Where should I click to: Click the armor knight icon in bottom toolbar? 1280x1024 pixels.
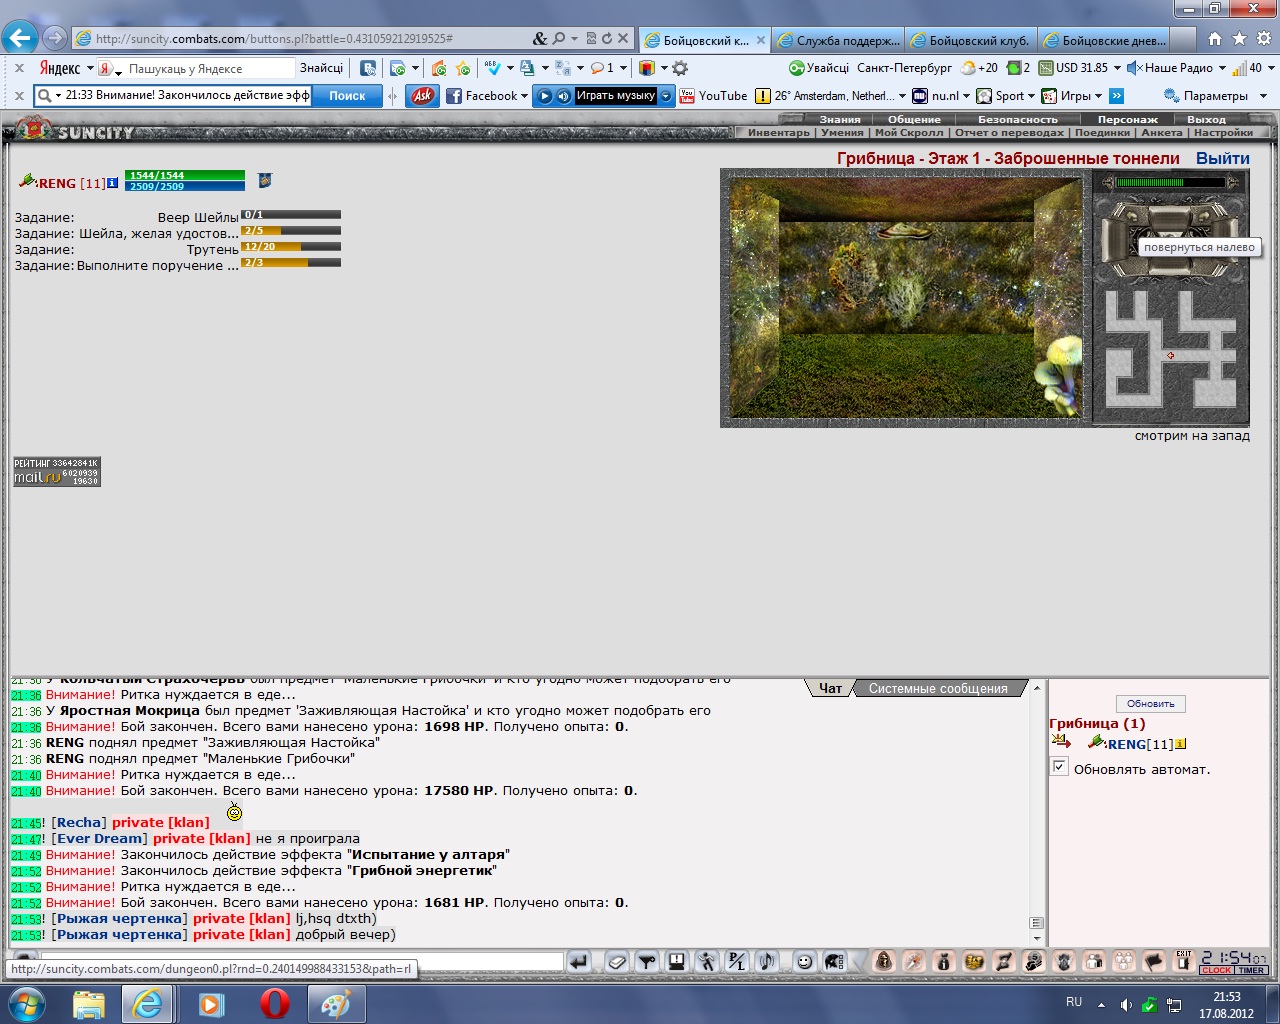[1064, 962]
